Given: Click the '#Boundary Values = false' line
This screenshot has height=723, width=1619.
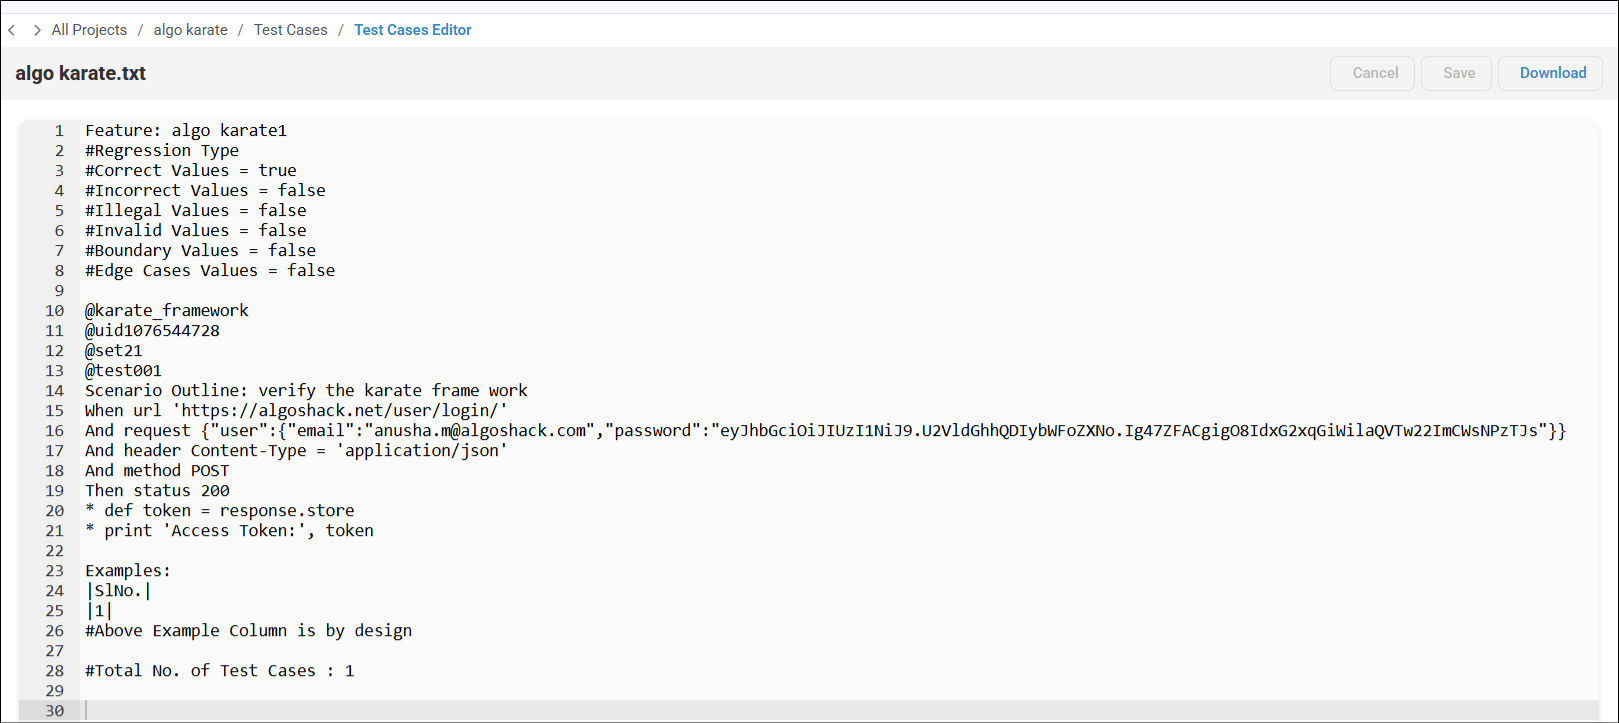Looking at the screenshot, I should [200, 250].
